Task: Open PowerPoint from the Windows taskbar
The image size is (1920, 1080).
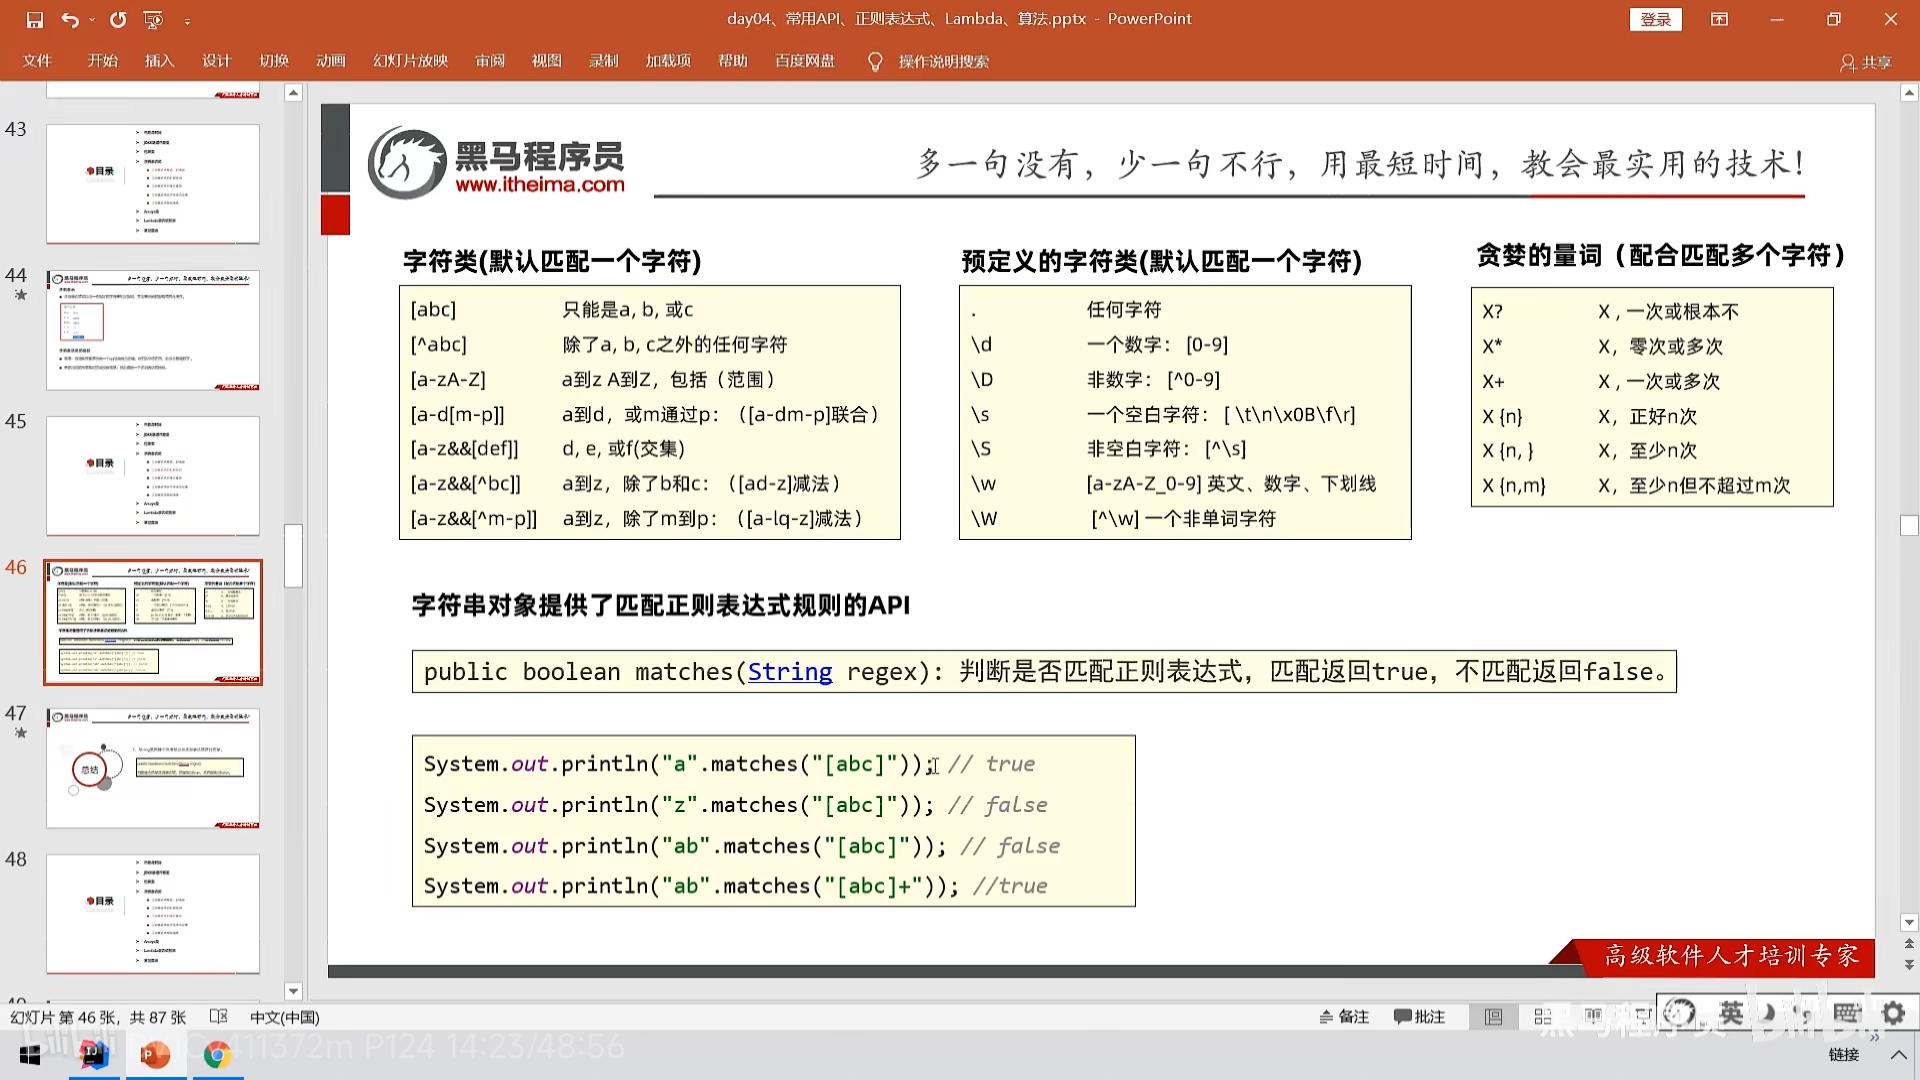Action: [x=155, y=1054]
